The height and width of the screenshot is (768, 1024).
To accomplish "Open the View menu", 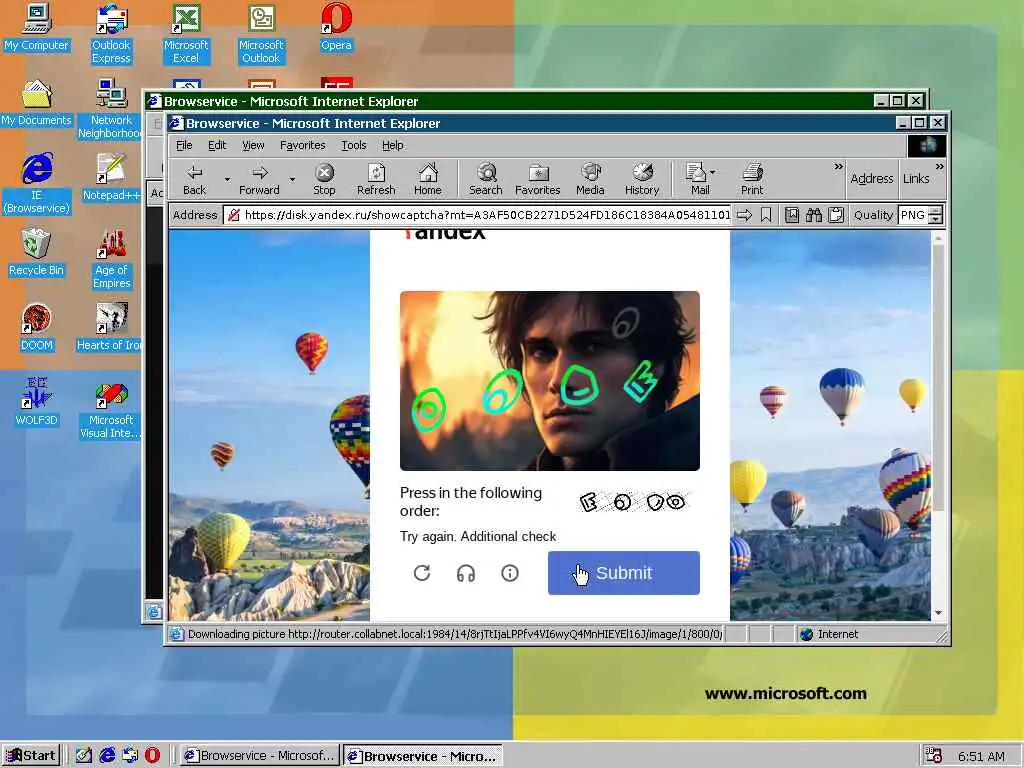I will point(253,145).
